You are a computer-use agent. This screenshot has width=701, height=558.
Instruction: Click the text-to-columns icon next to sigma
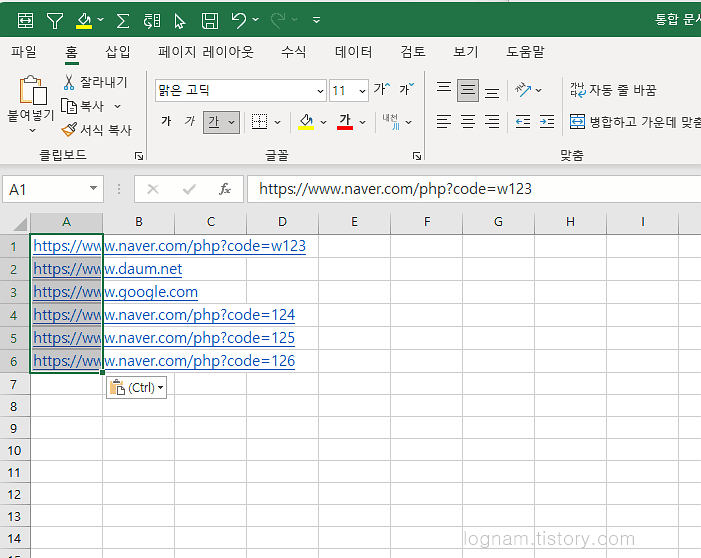coord(152,21)
